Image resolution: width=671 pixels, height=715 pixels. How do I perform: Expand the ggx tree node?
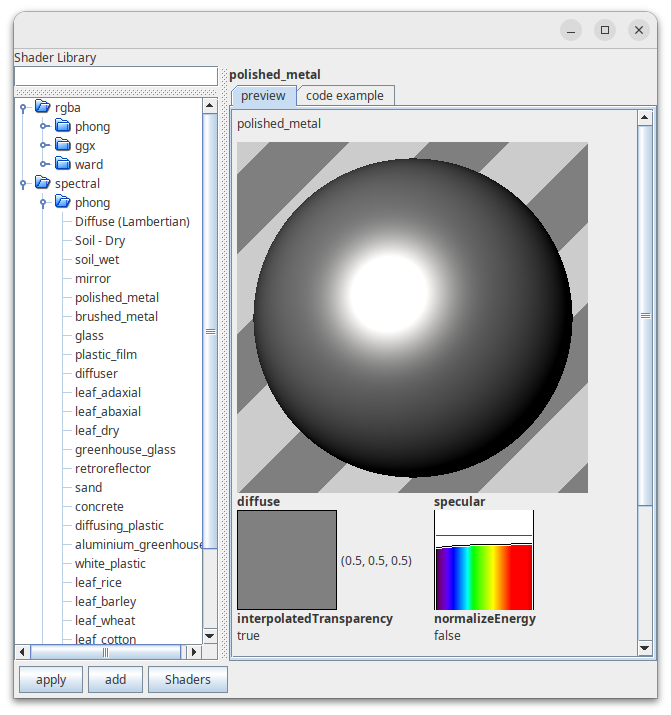tap(43, 145)
